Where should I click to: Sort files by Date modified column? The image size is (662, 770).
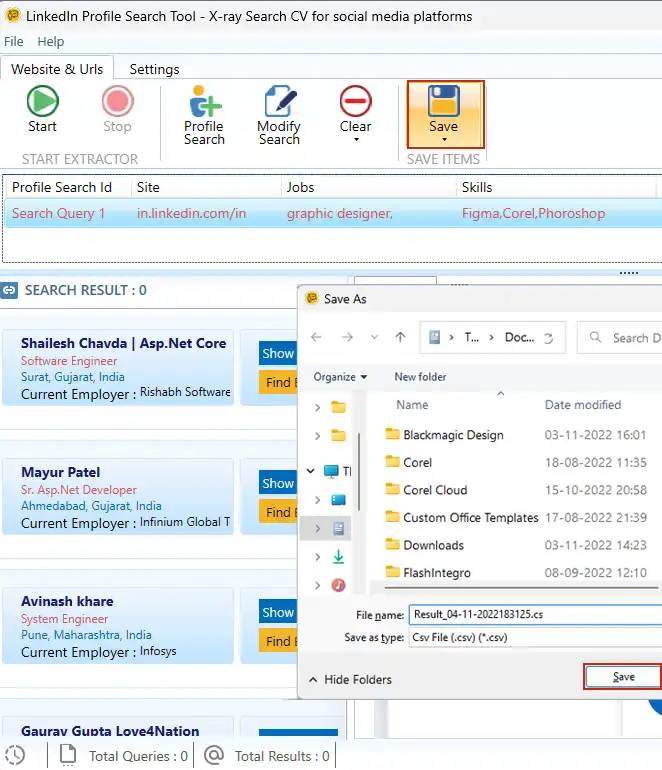(583, 405)
